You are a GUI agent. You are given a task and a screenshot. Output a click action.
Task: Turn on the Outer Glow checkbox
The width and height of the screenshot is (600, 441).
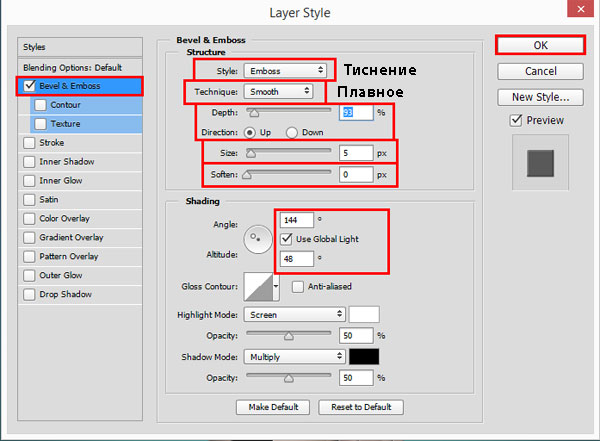[29, 275]
